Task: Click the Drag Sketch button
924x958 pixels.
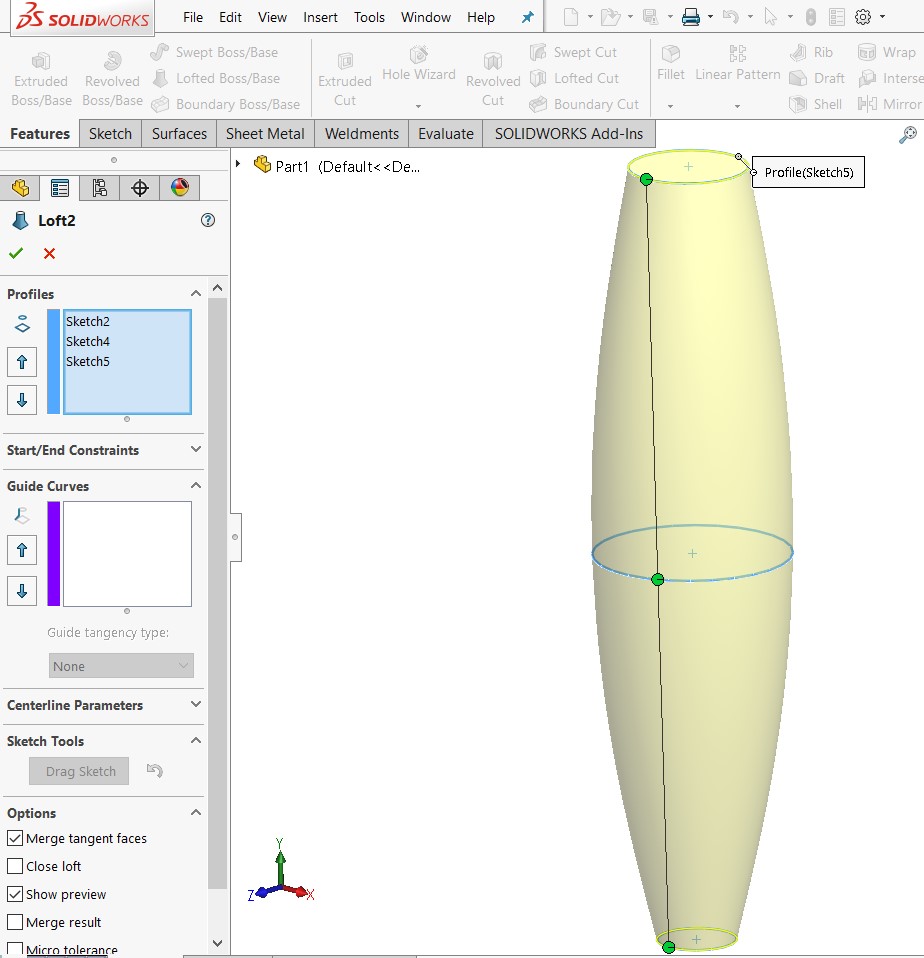Action: [80, 771]
